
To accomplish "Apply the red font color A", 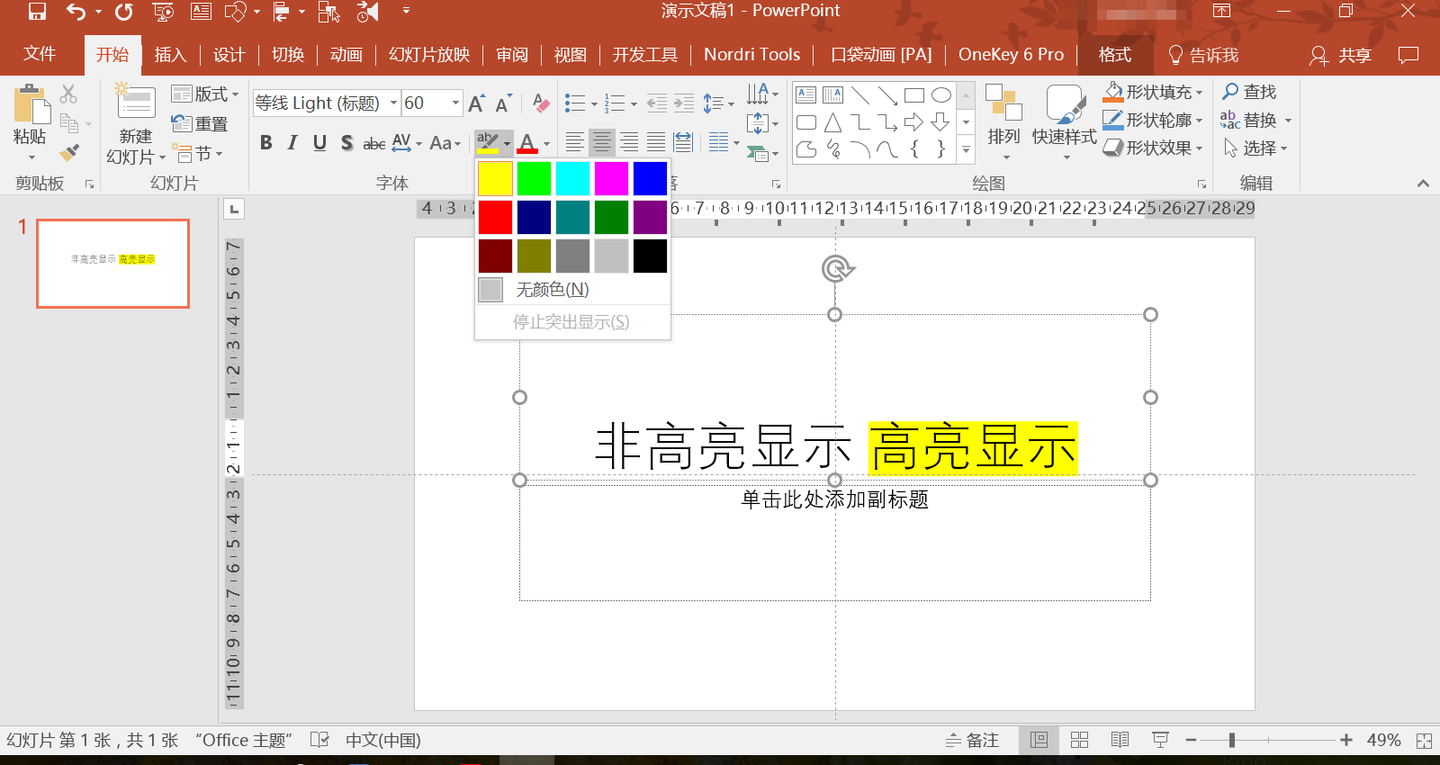I will [x=528, y=143].
